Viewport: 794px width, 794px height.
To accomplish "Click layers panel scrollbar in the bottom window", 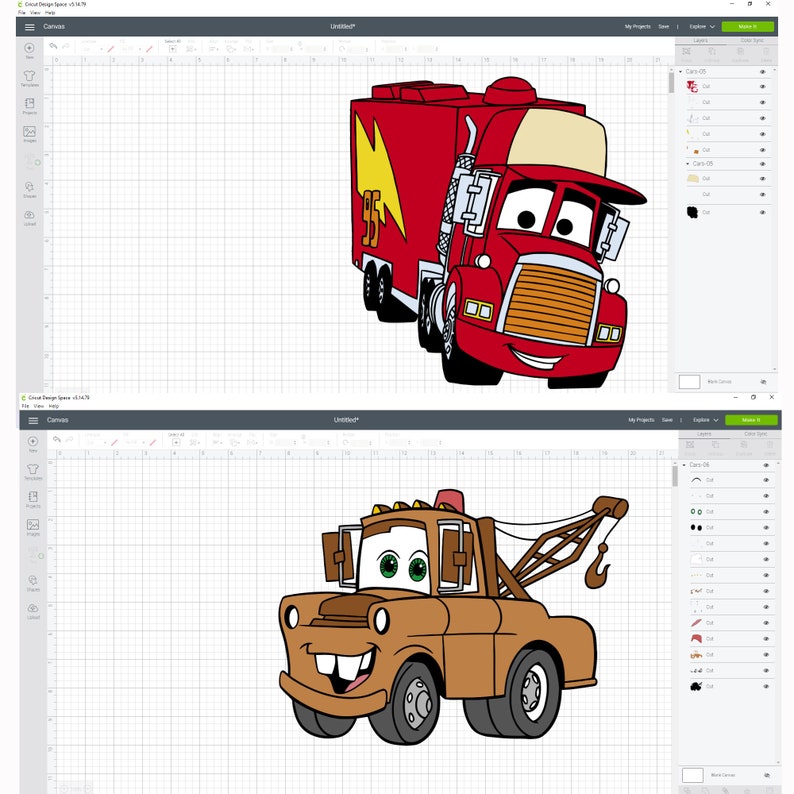I will [x=675, y=477].
